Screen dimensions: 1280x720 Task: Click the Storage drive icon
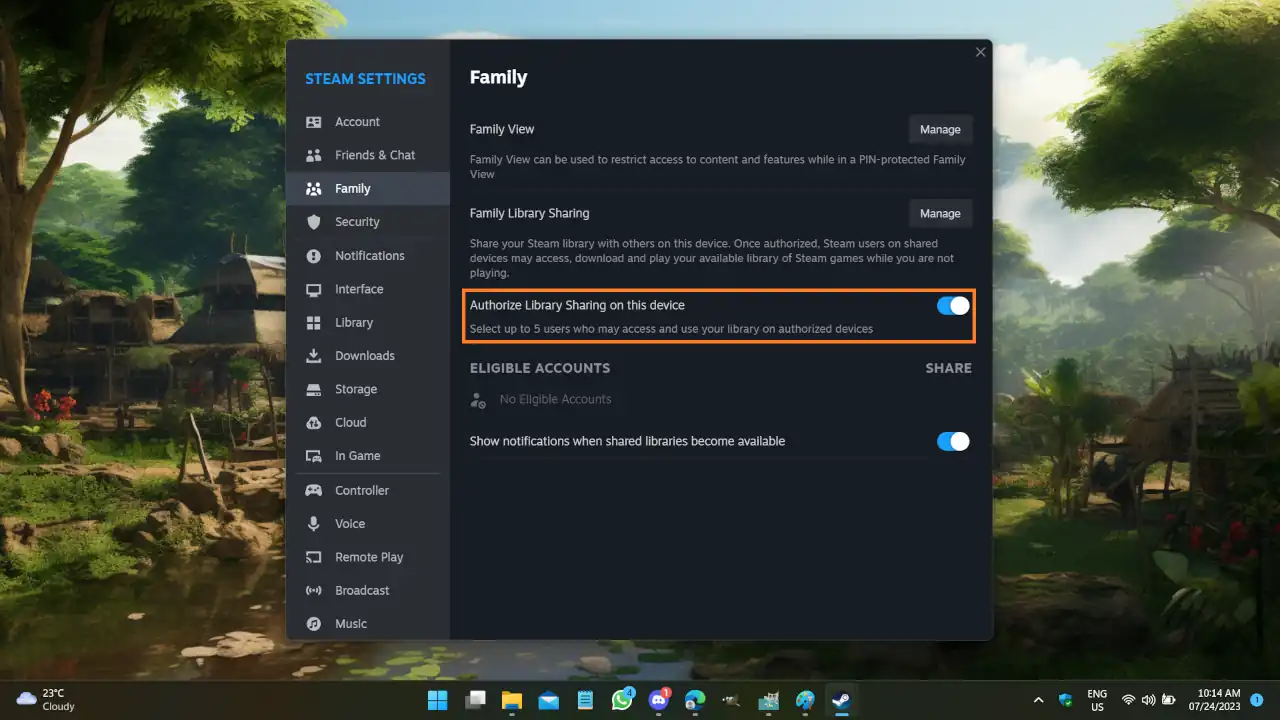tap(314, 389)
